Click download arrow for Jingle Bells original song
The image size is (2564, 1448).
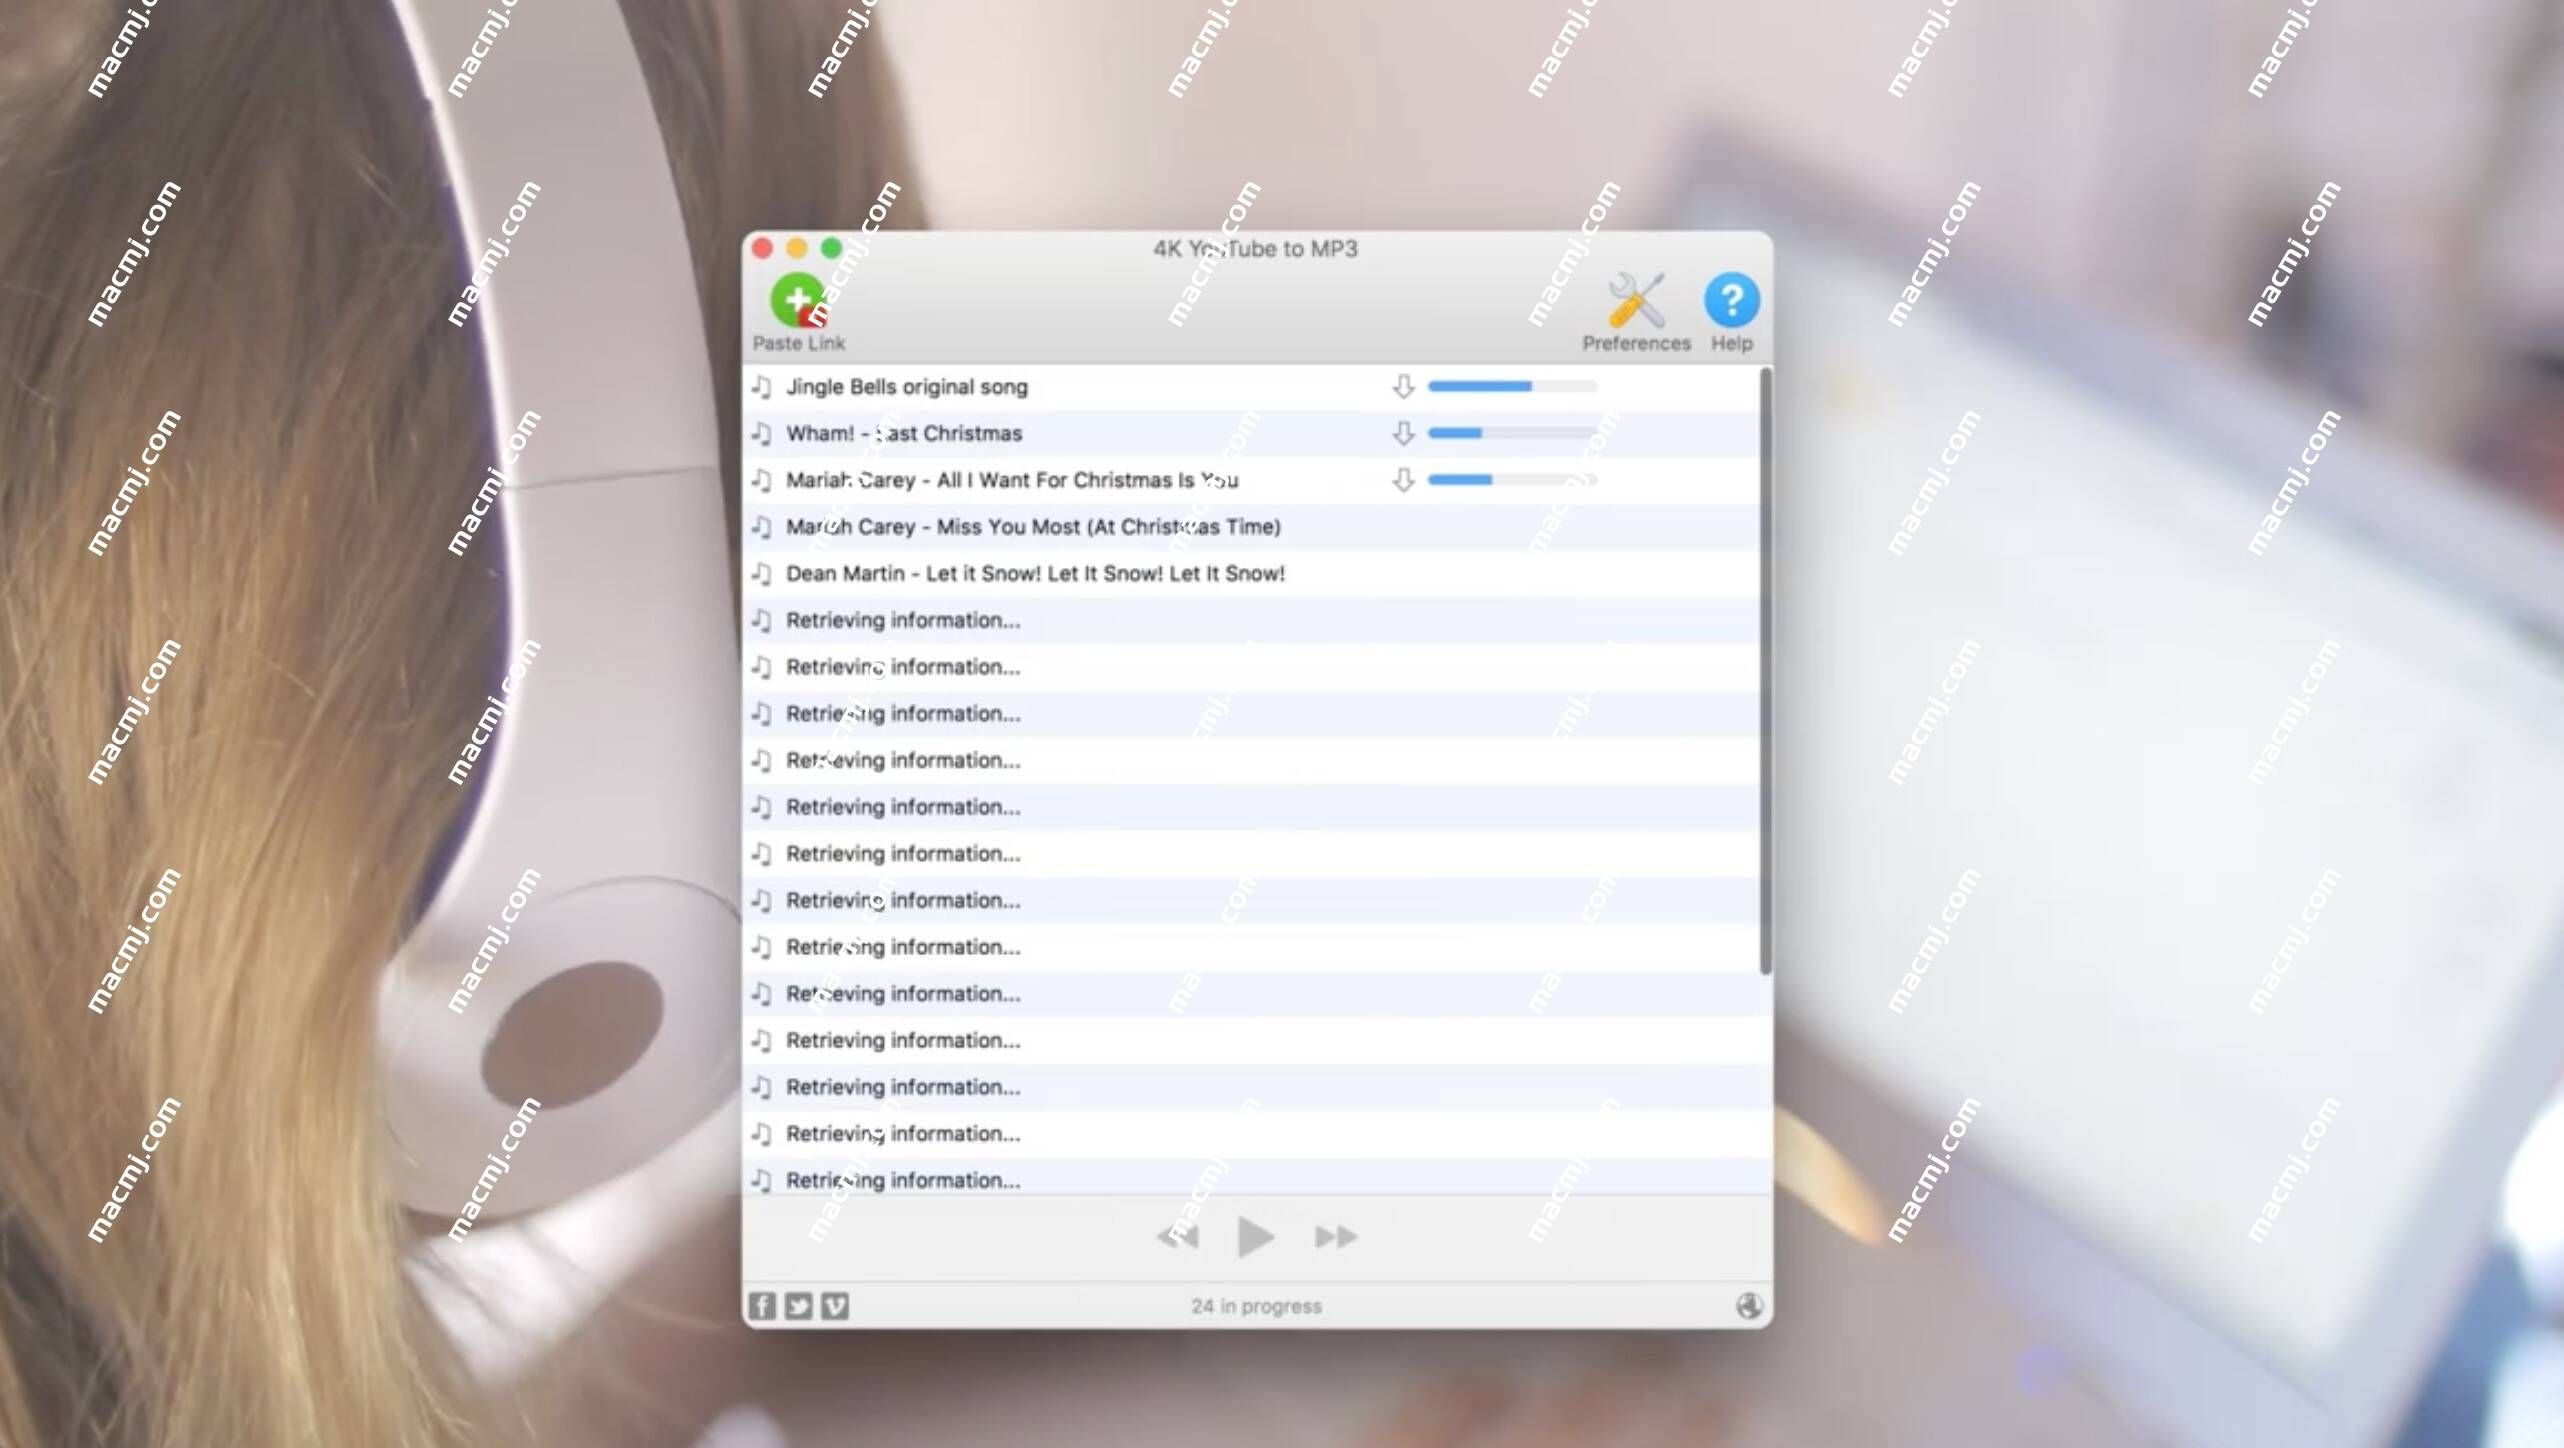[x=1403, y=387]
